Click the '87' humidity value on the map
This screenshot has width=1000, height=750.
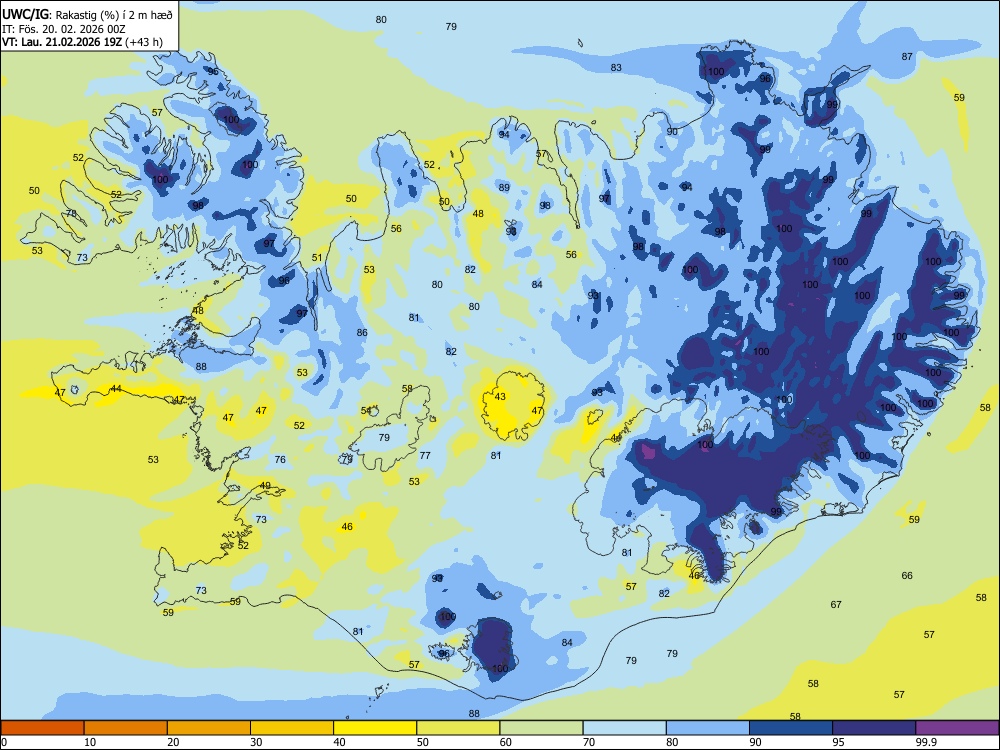pos(907,57)
